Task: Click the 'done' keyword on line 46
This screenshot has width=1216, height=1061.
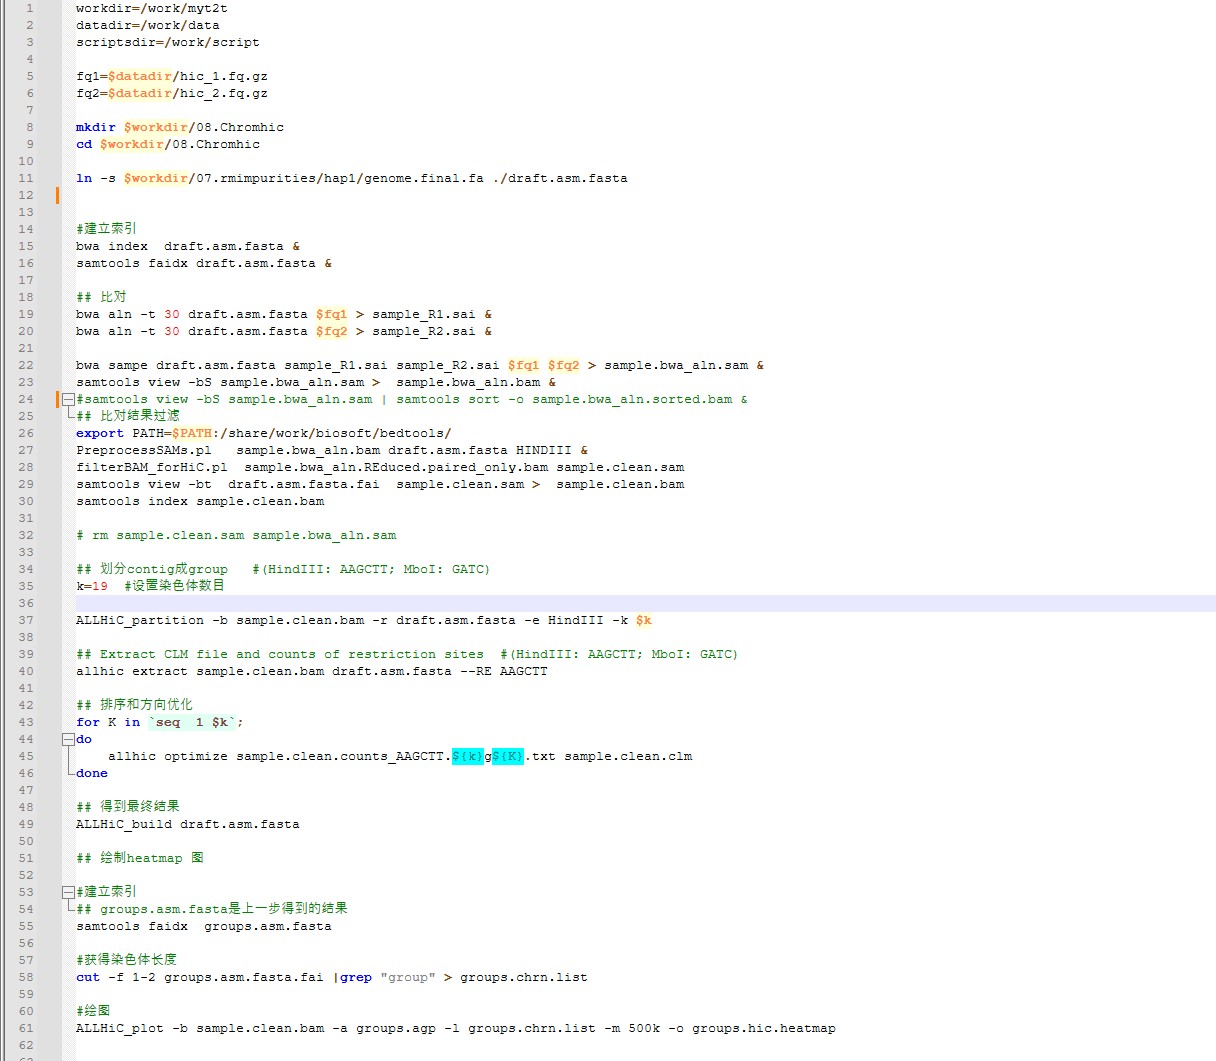Action: click(92, 773)
